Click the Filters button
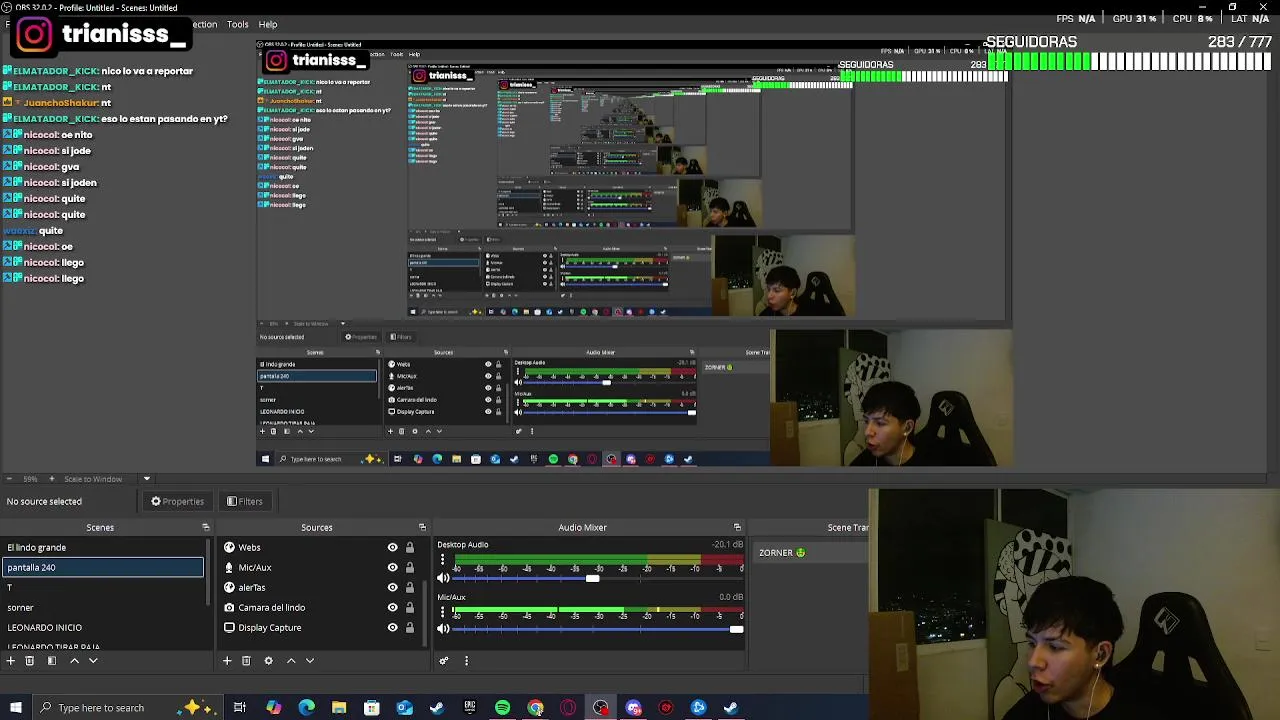The height and width of the screenshot is (720, 1280). tap(245, 502)
